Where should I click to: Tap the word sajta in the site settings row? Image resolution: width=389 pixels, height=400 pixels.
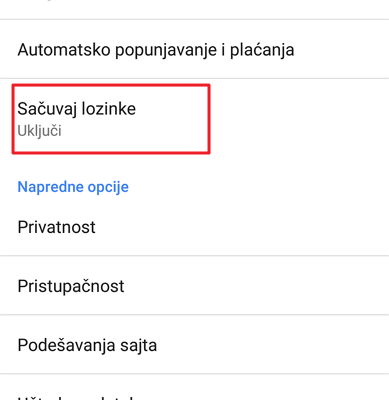tap(139, 345)
